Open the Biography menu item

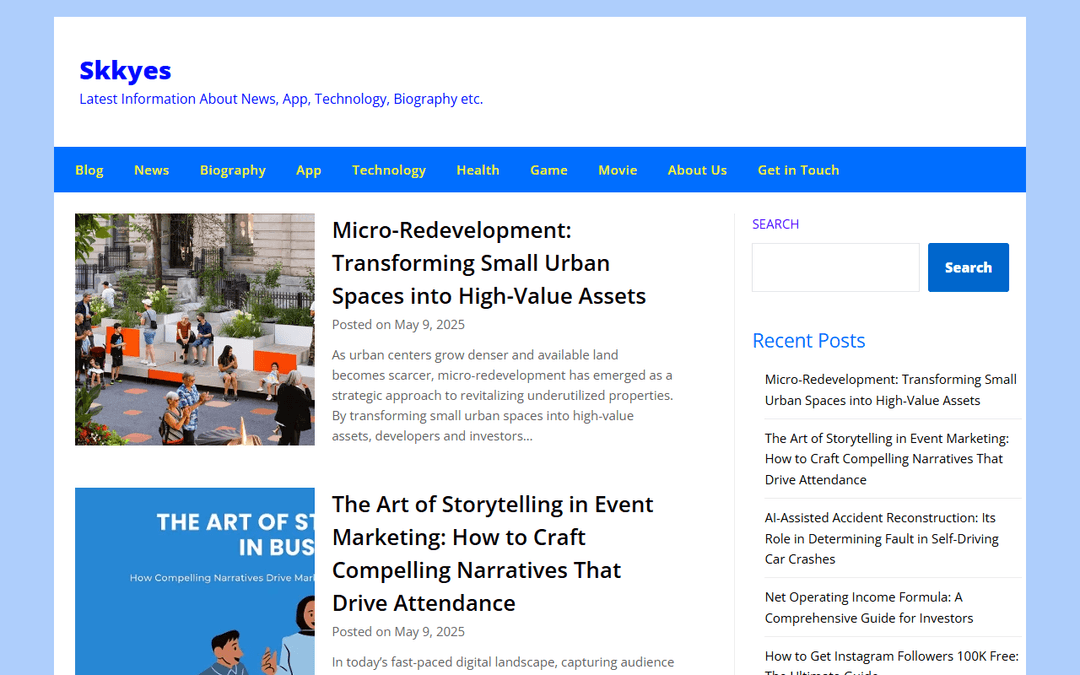(x=233, y=170)
